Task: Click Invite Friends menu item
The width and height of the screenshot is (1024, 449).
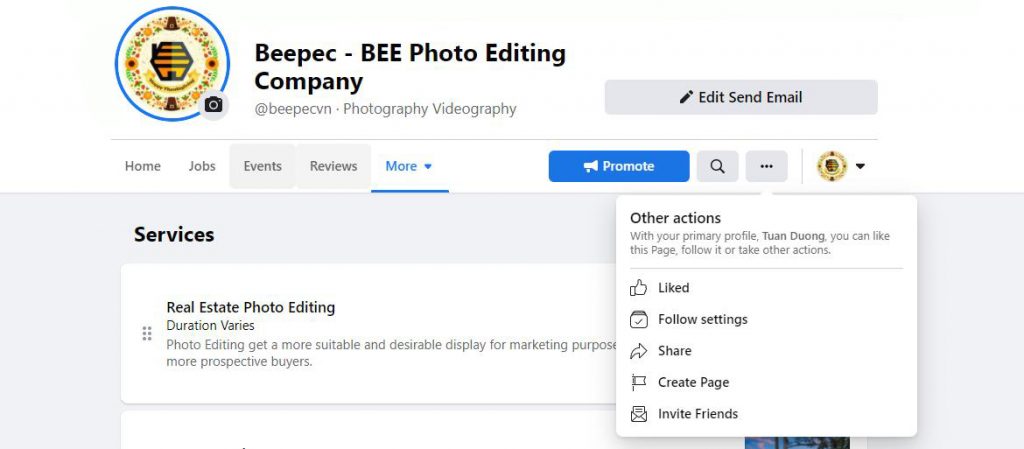Action: click(x=766, y=414)
